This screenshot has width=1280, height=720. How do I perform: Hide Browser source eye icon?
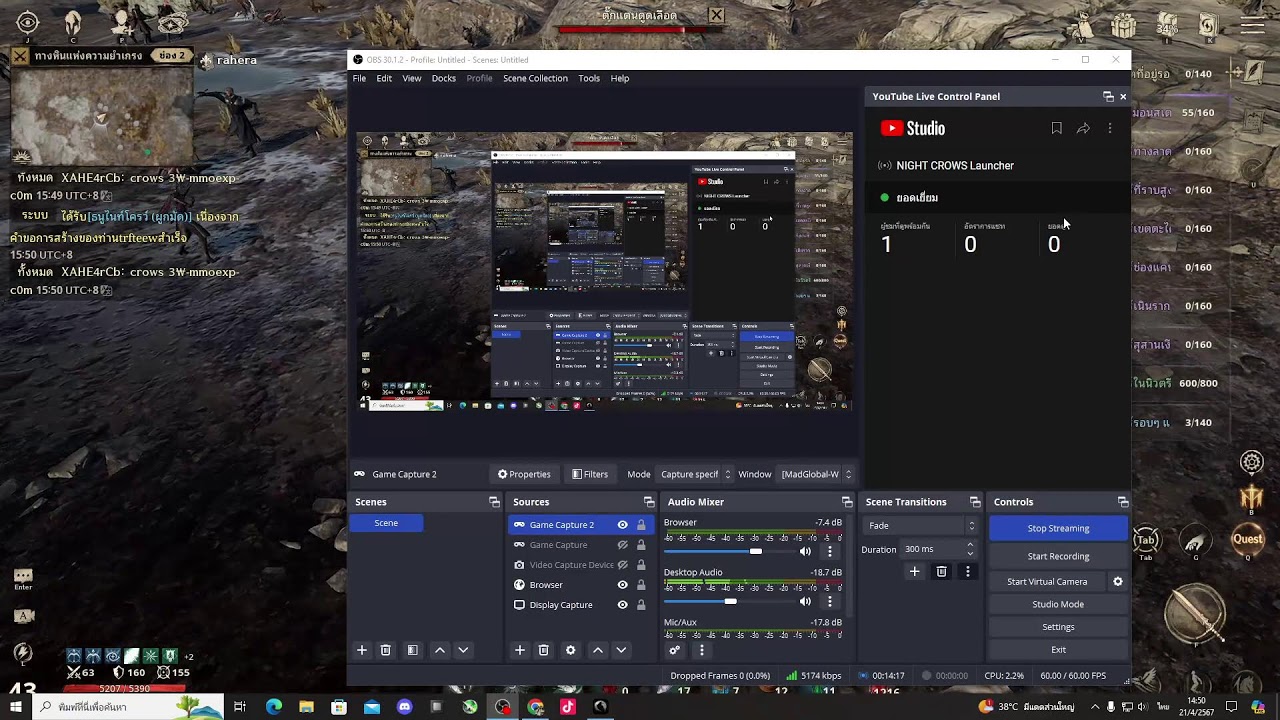[x=622, y=585]
